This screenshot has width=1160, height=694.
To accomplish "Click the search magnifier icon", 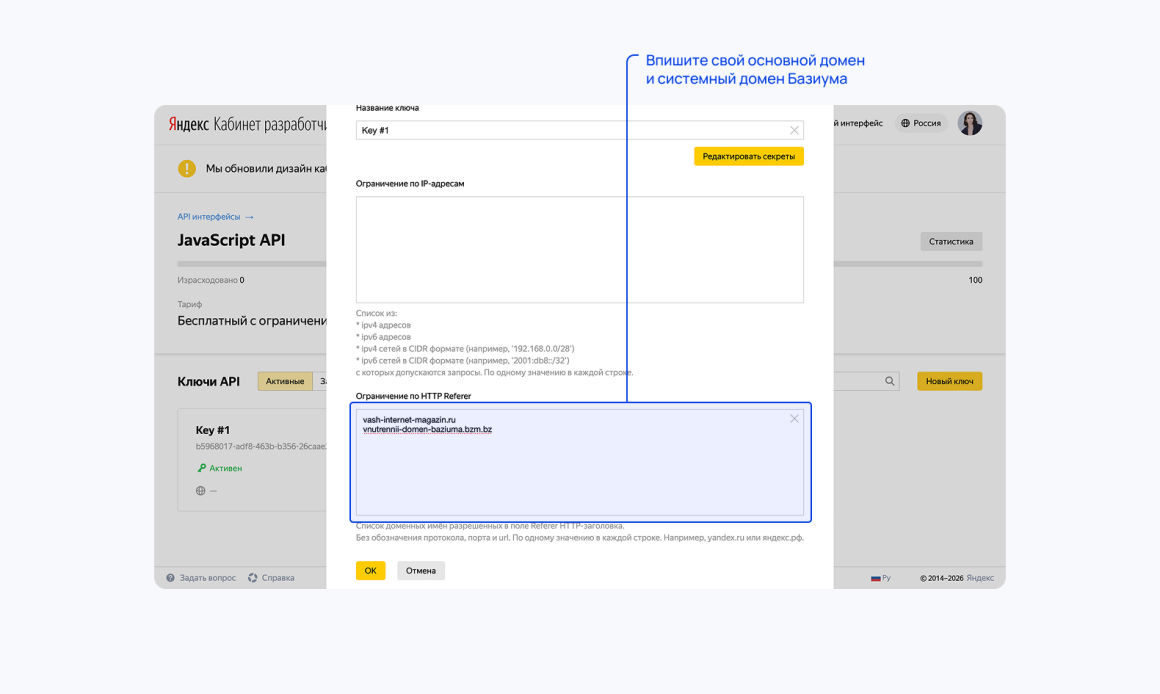I will coord(889,381).
